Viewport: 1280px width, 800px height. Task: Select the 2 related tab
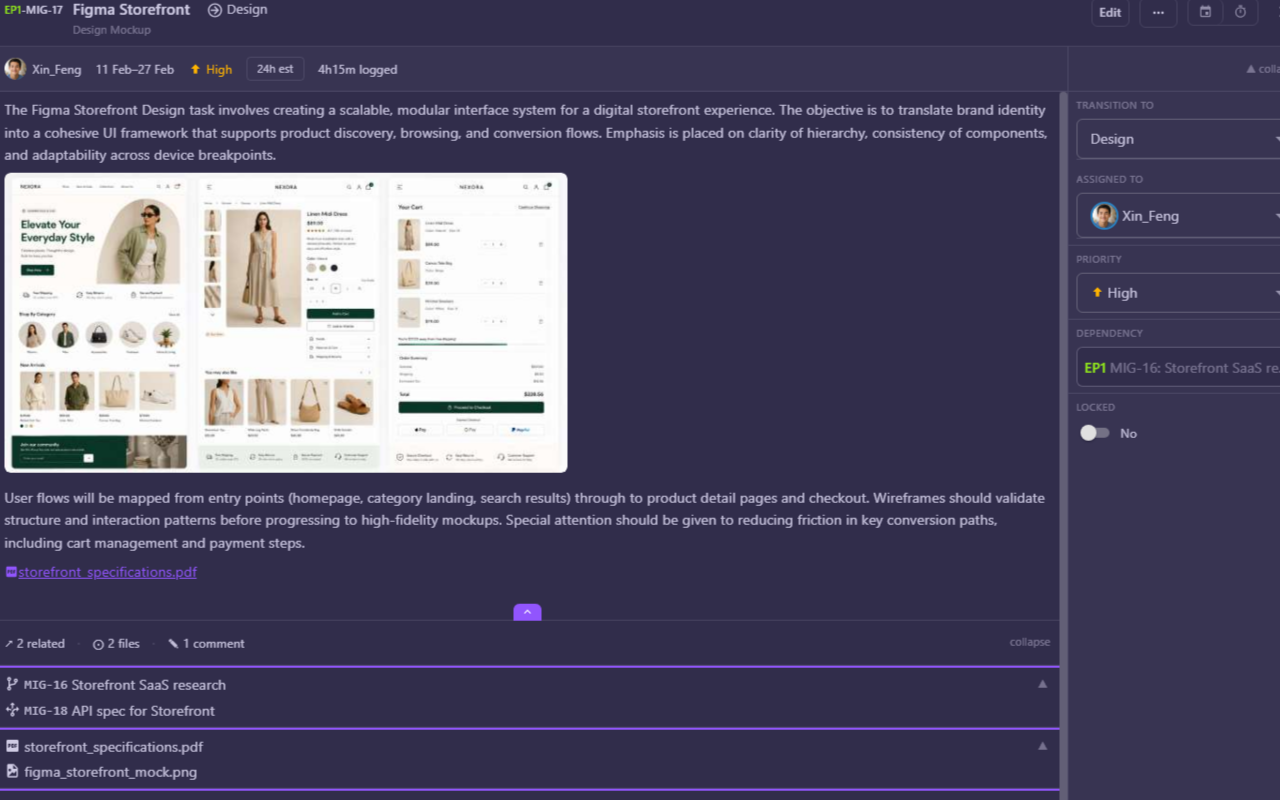[35, 643]
